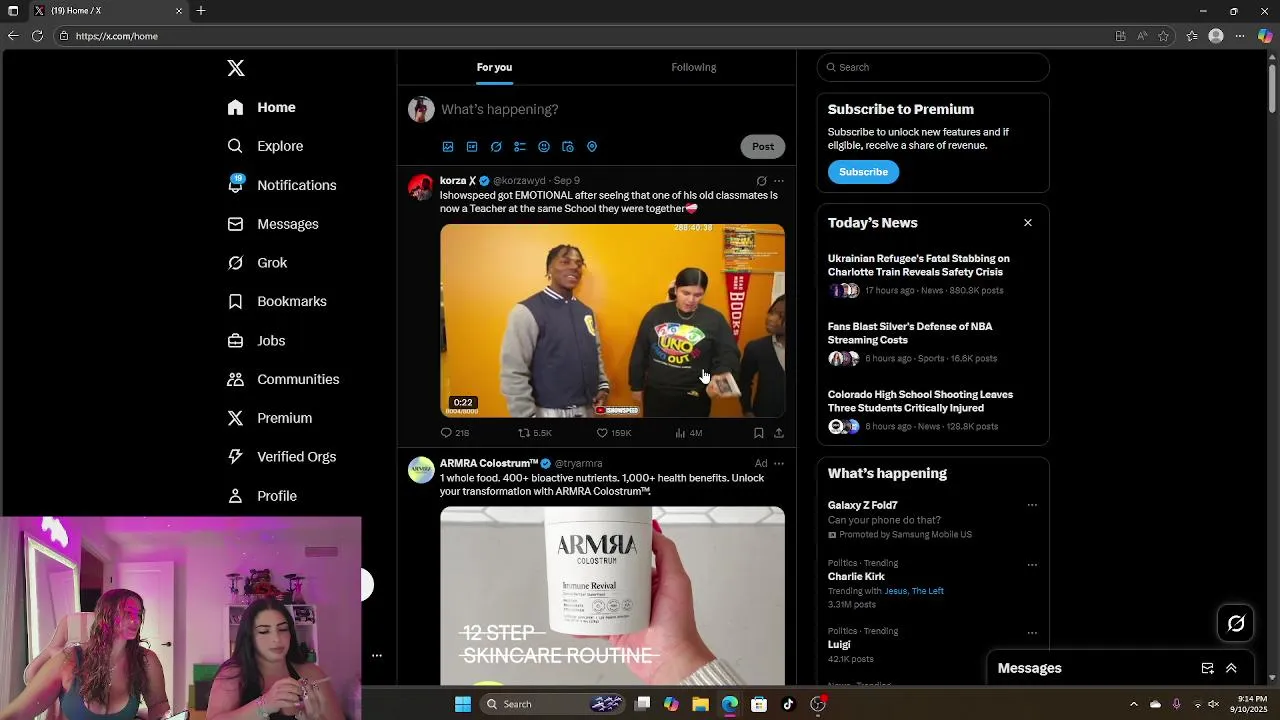Image resolution: width=1280 pixels, height=720 pixels.
Task: Click the composer profile avatar
Action: click(x=421, y=110)
